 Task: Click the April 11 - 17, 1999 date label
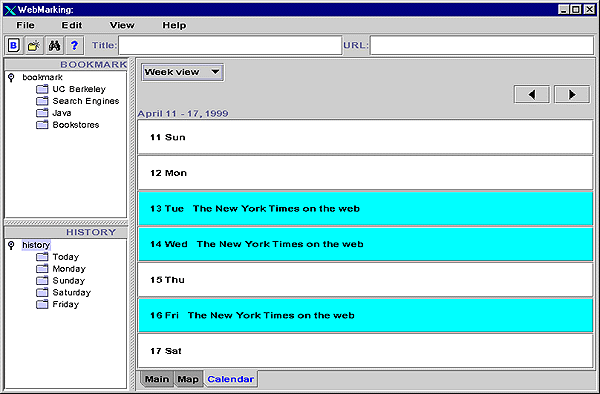pos(183,114)
